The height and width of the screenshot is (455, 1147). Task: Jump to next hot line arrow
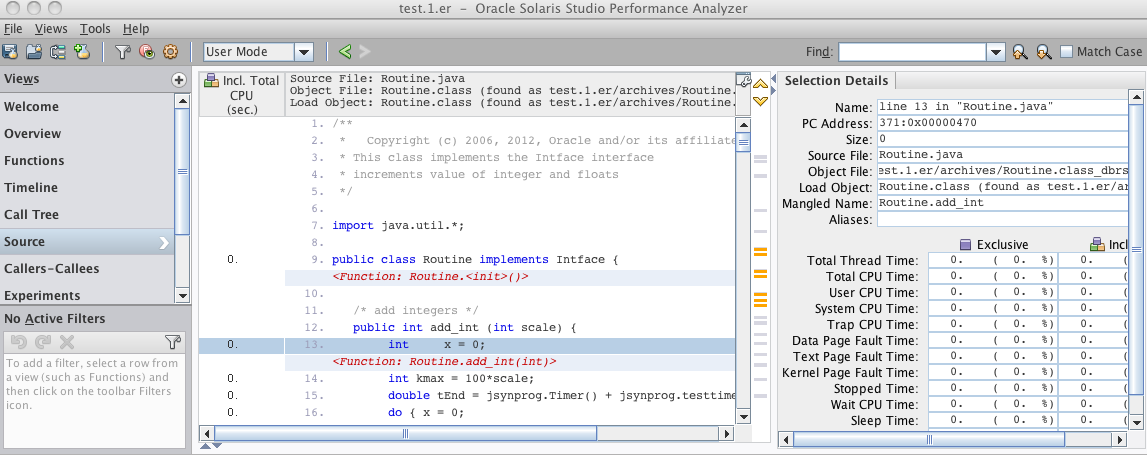(760, 100)
